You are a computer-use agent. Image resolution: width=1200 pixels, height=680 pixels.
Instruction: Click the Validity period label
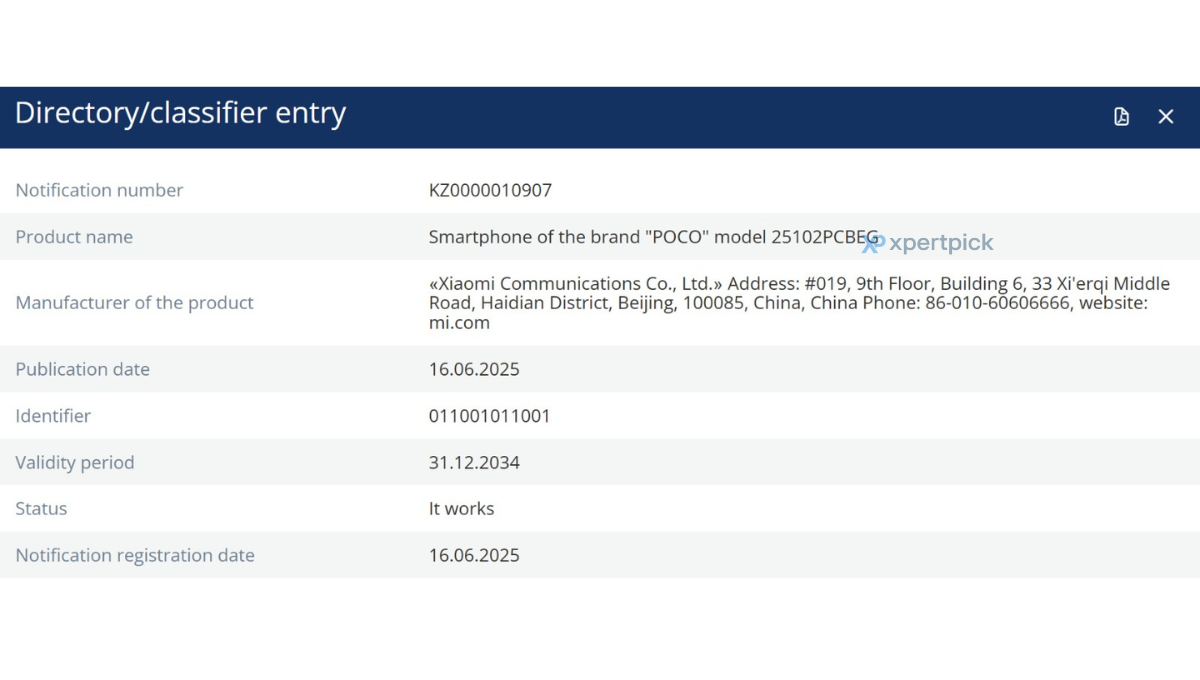point(75,463)
